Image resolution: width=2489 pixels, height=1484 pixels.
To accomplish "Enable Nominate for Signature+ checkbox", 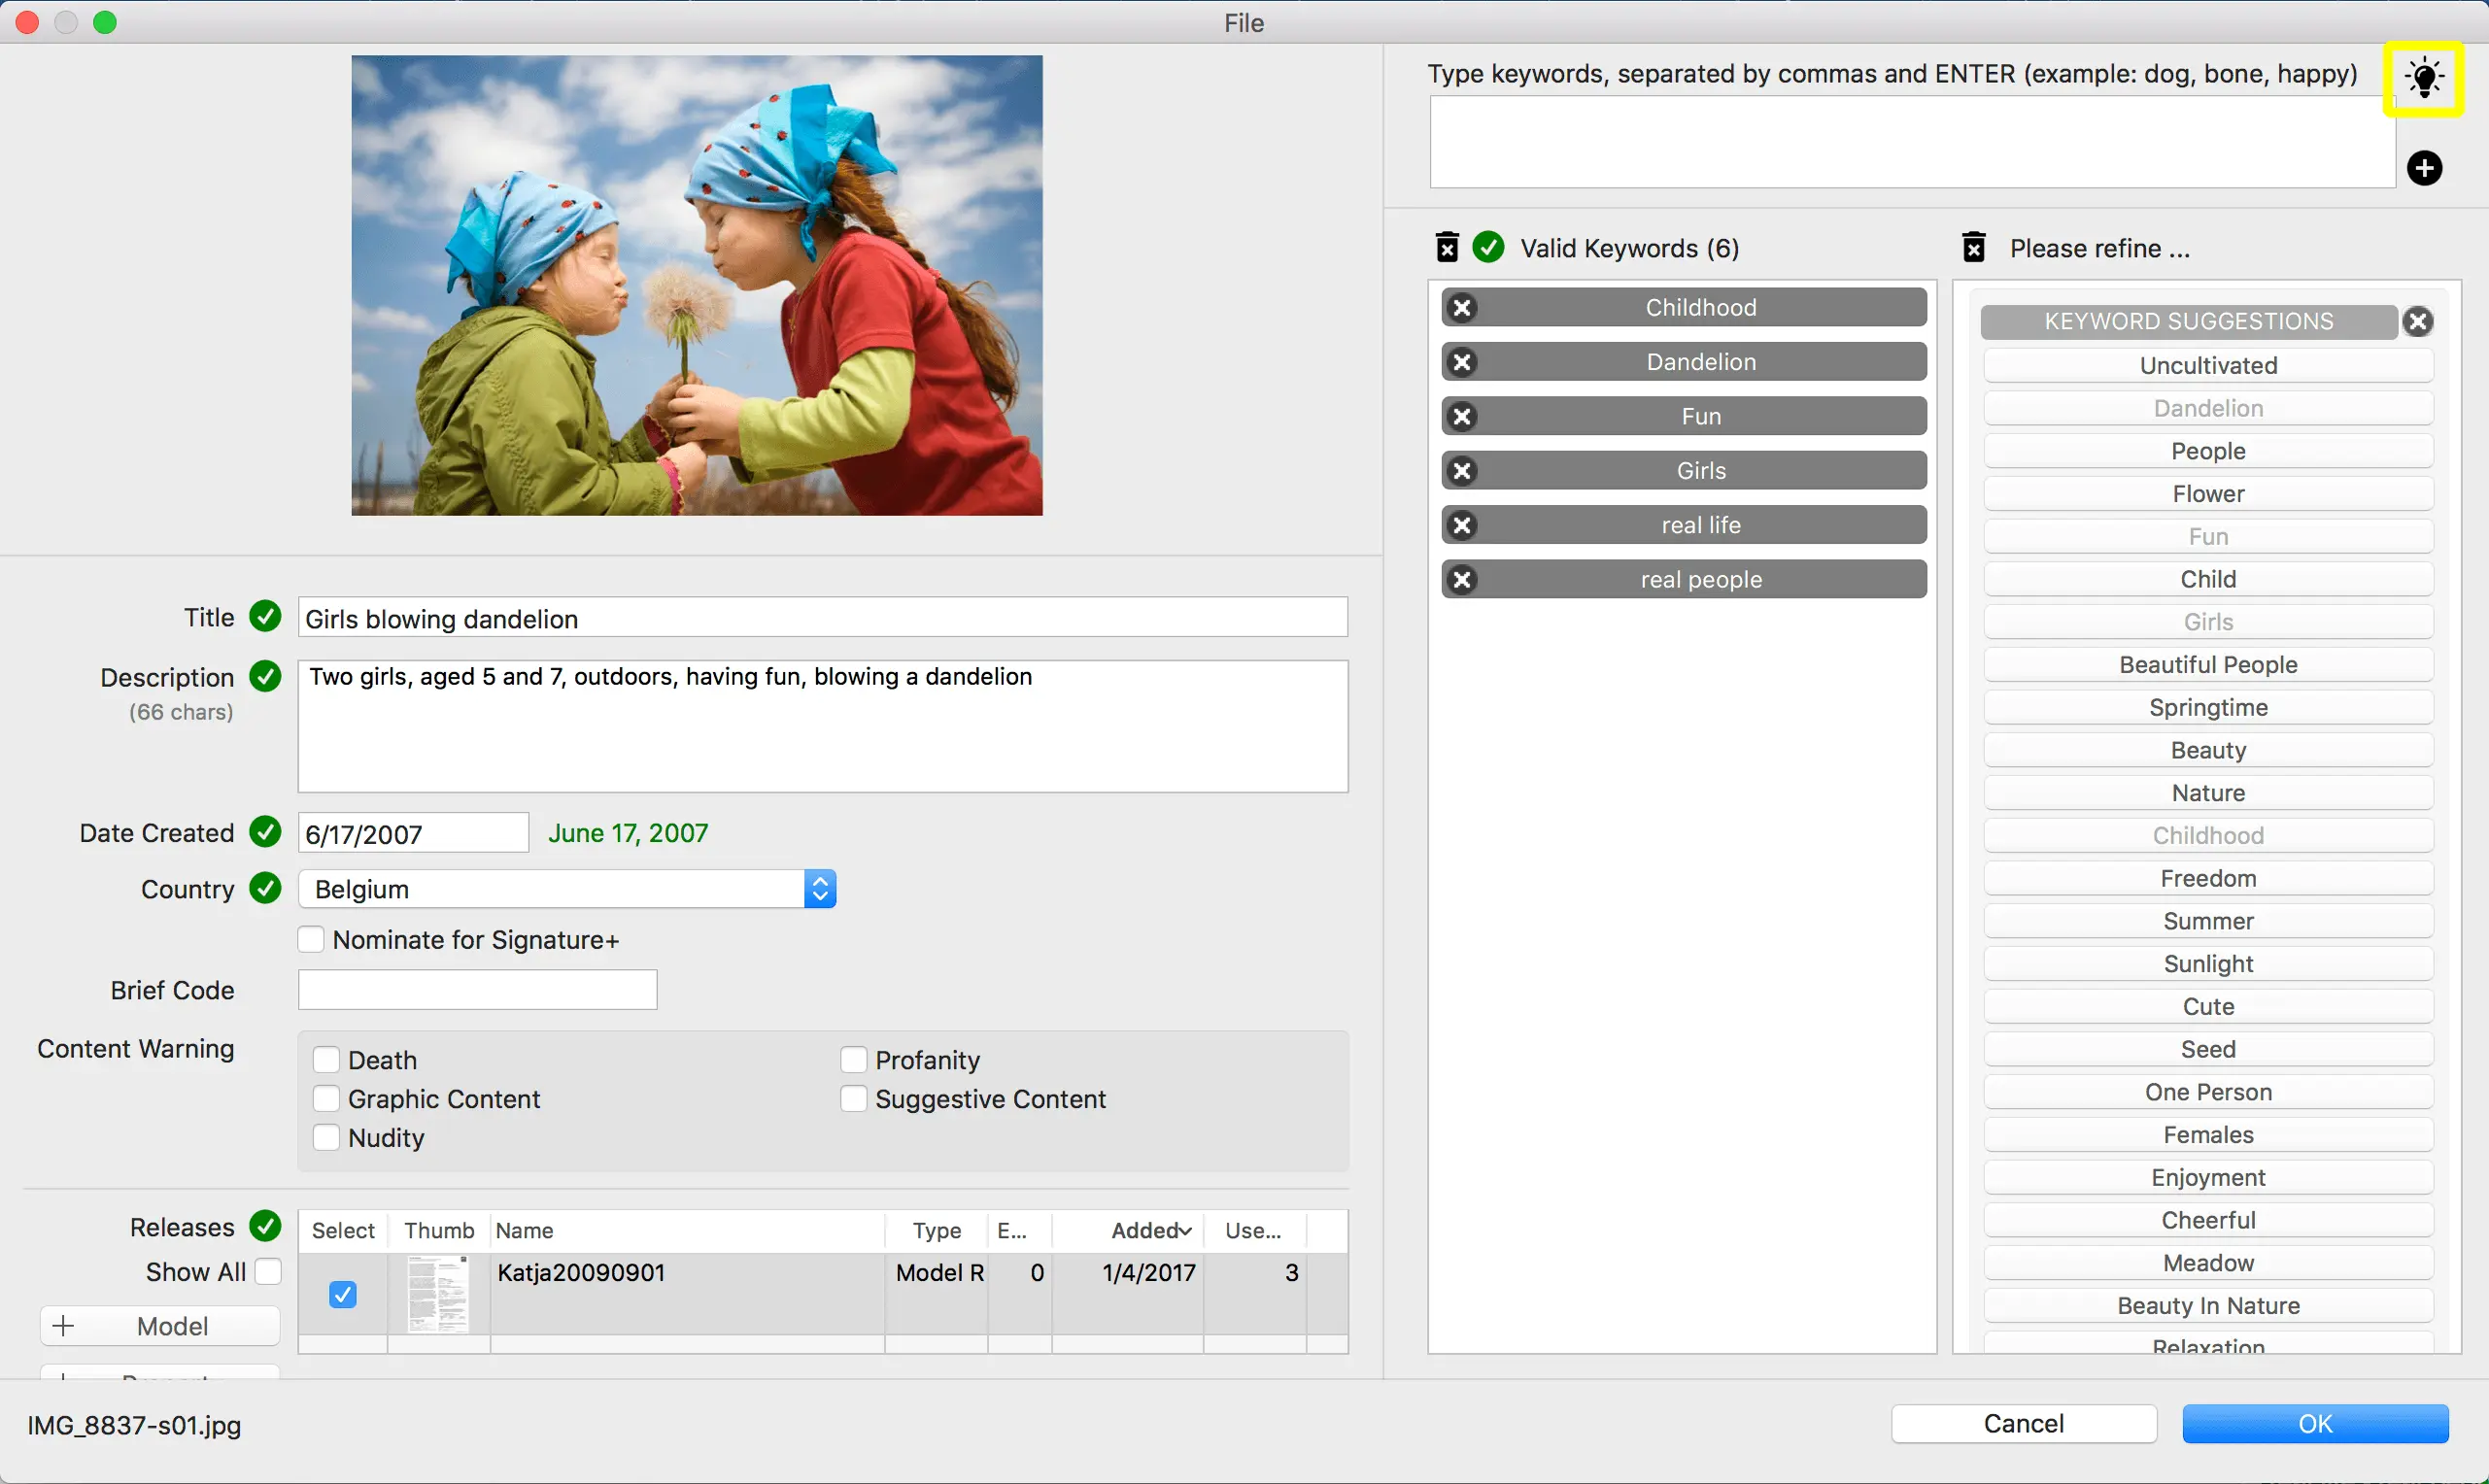I will click(311, 939).
